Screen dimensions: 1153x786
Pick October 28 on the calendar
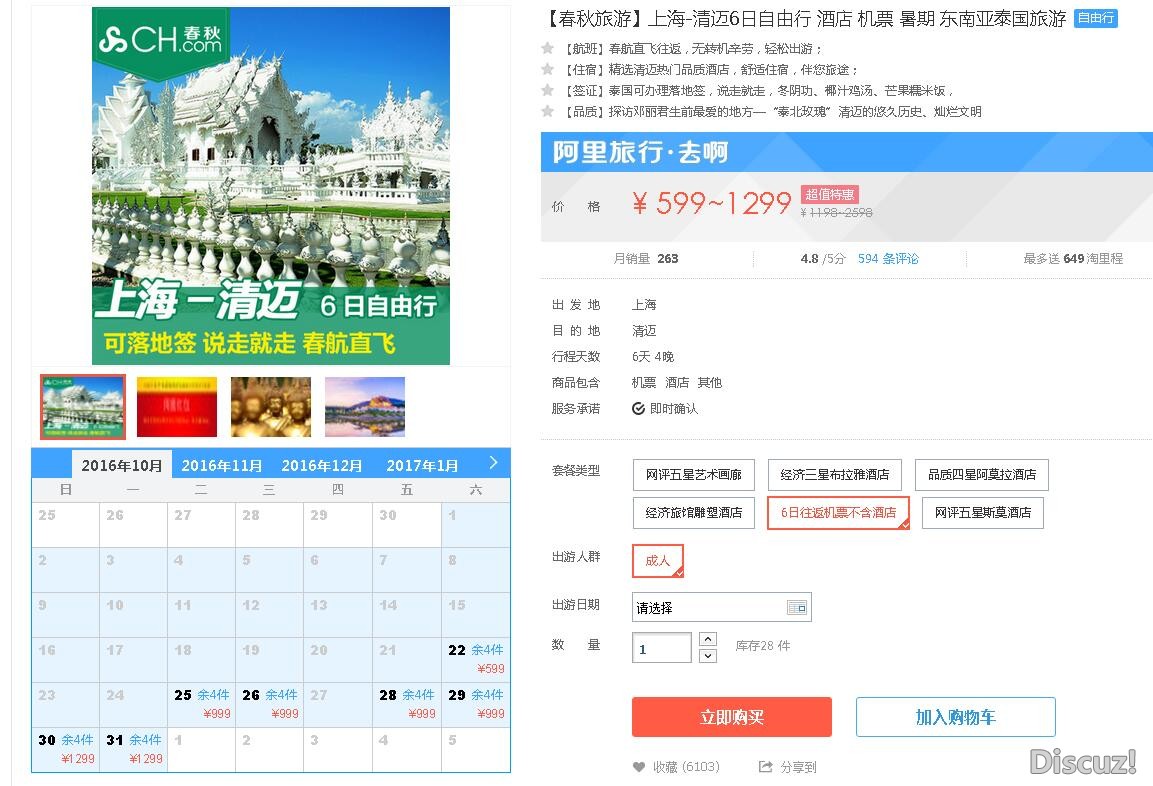point(407,704)
